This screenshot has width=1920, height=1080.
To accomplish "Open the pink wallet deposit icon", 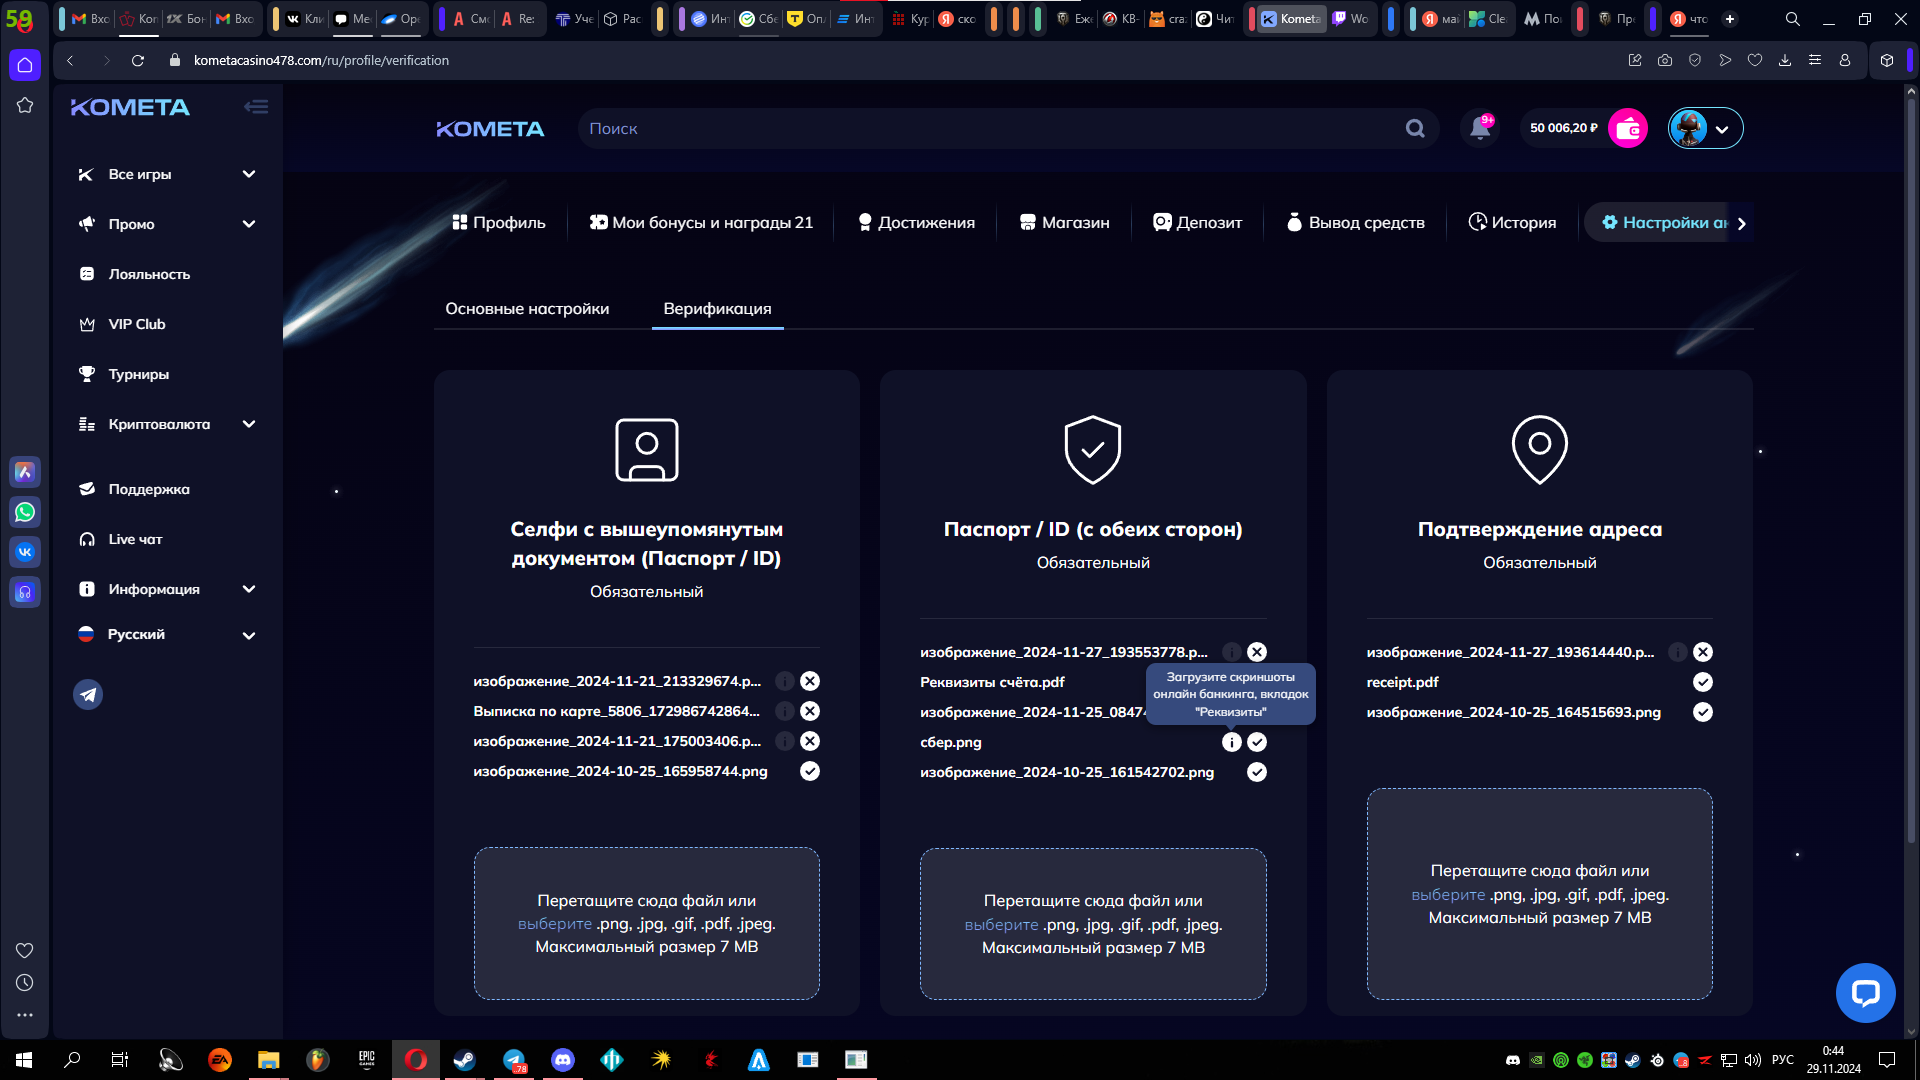I will (1627, 128).
